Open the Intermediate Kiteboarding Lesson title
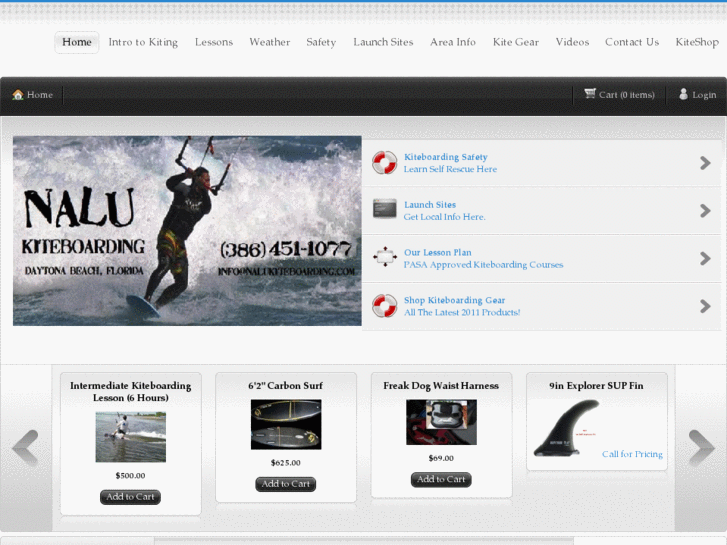 pyautogui.click(x=130, y=391)
